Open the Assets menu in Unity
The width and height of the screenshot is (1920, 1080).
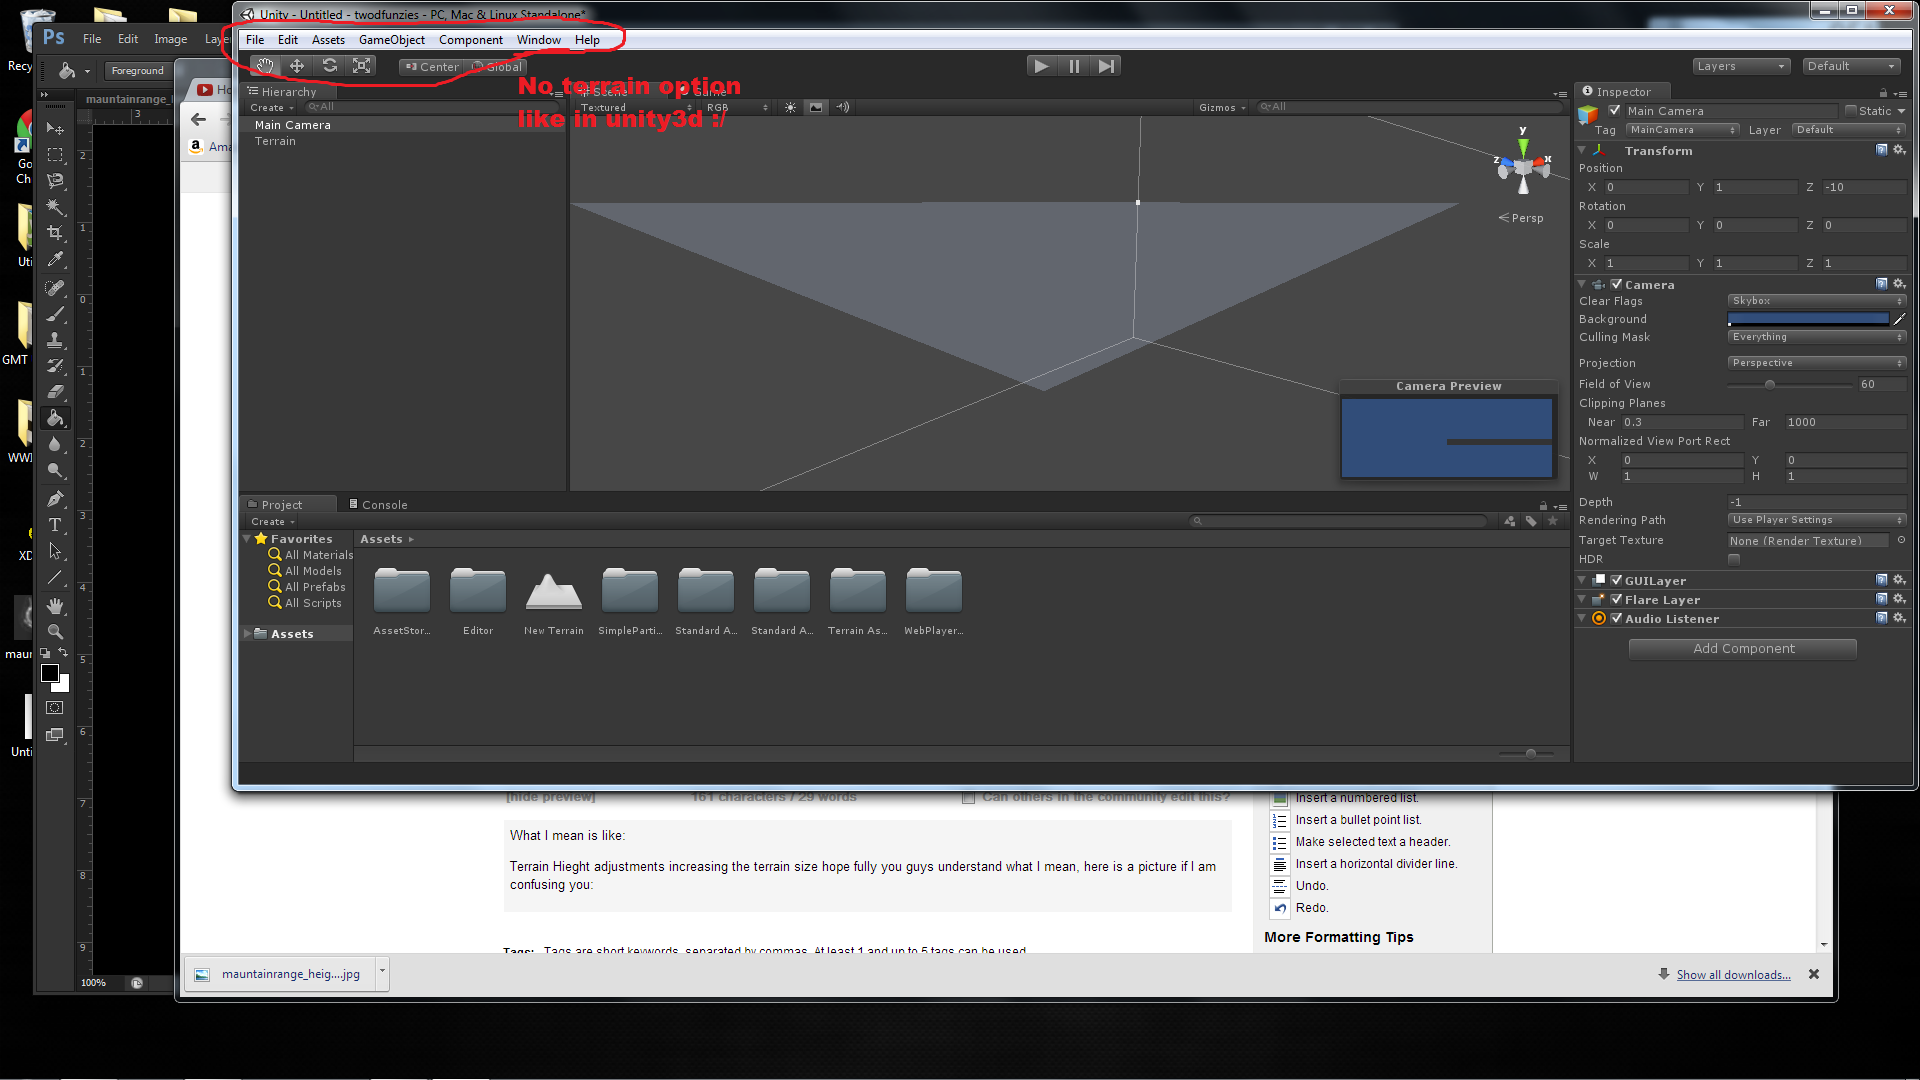(328, 40)
